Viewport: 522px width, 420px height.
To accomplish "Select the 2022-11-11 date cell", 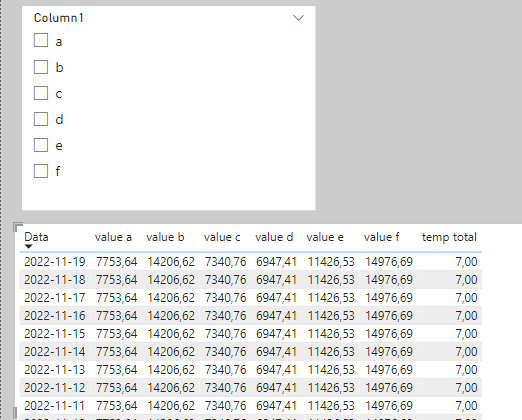I will point(55,406).
